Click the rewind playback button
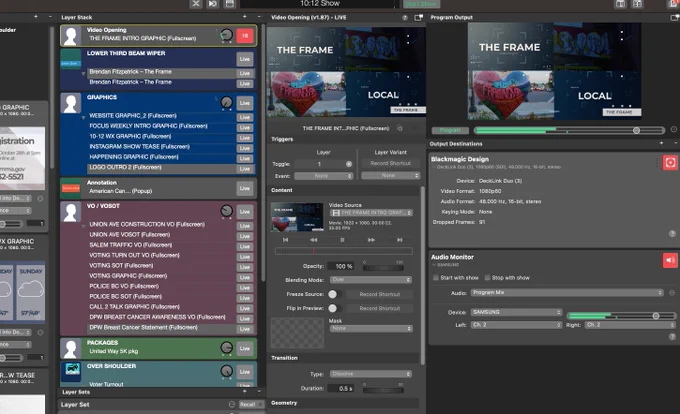 (x=314, y=240)
